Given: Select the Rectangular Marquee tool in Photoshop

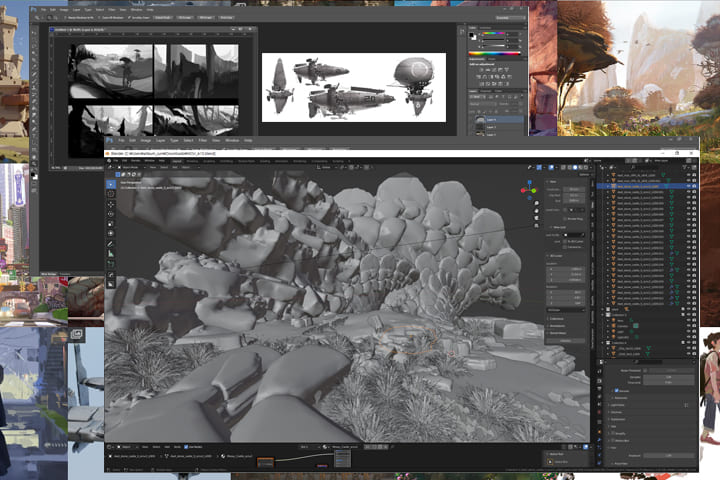Looking at the screenshot, I should (35, 40).
